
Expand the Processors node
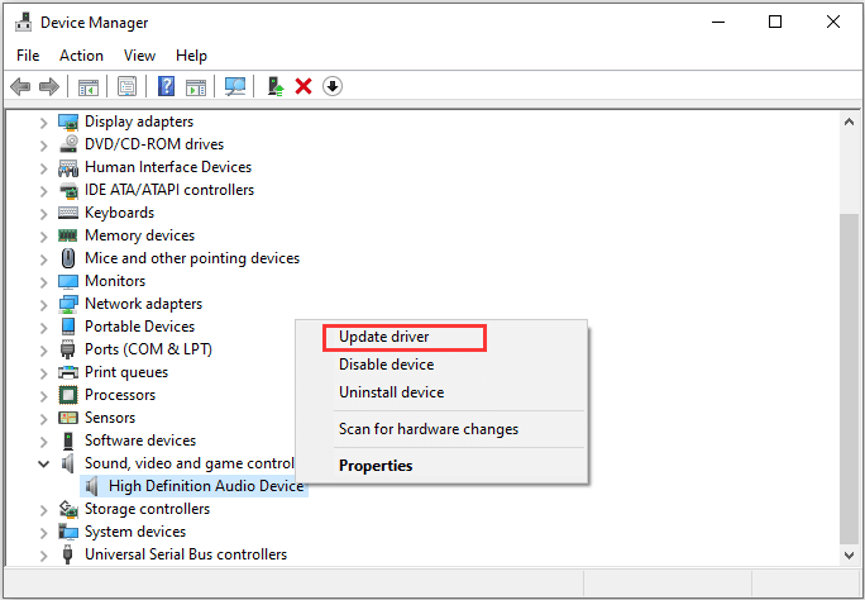pyautogui.click(x=44, y=396)
